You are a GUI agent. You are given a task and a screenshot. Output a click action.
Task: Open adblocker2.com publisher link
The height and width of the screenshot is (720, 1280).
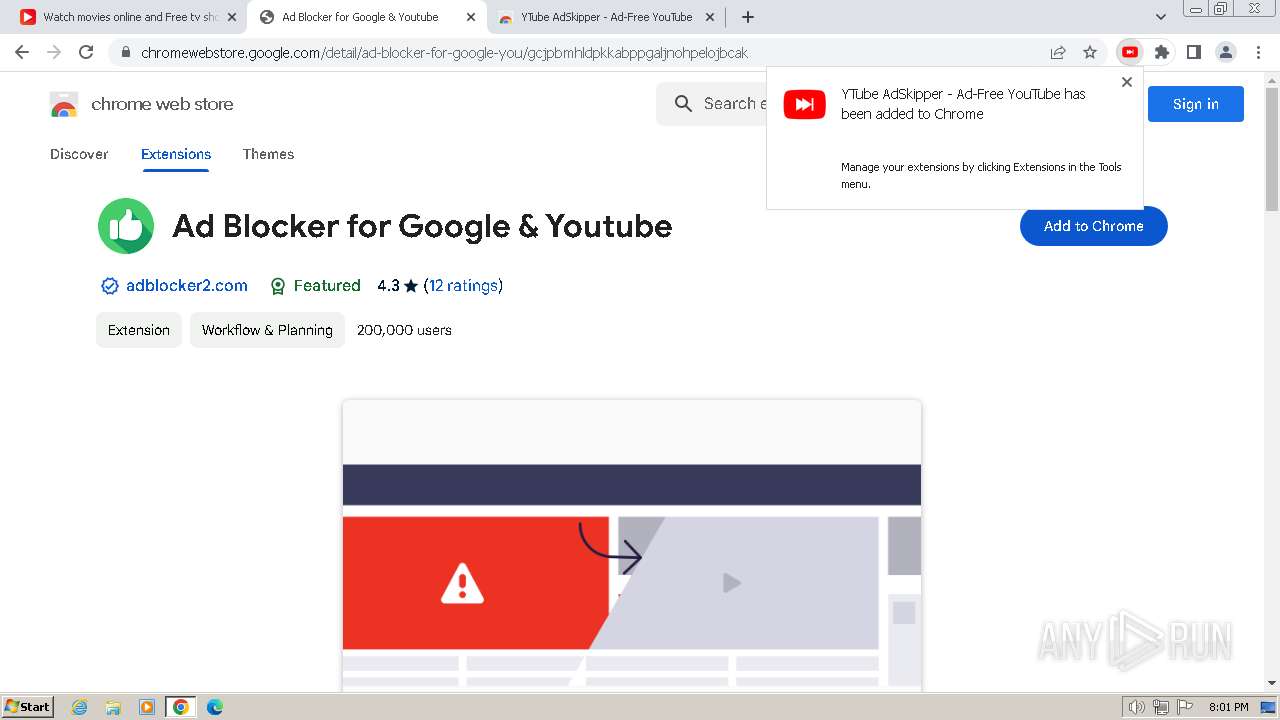pyautogui.click(x=186, y=286)
